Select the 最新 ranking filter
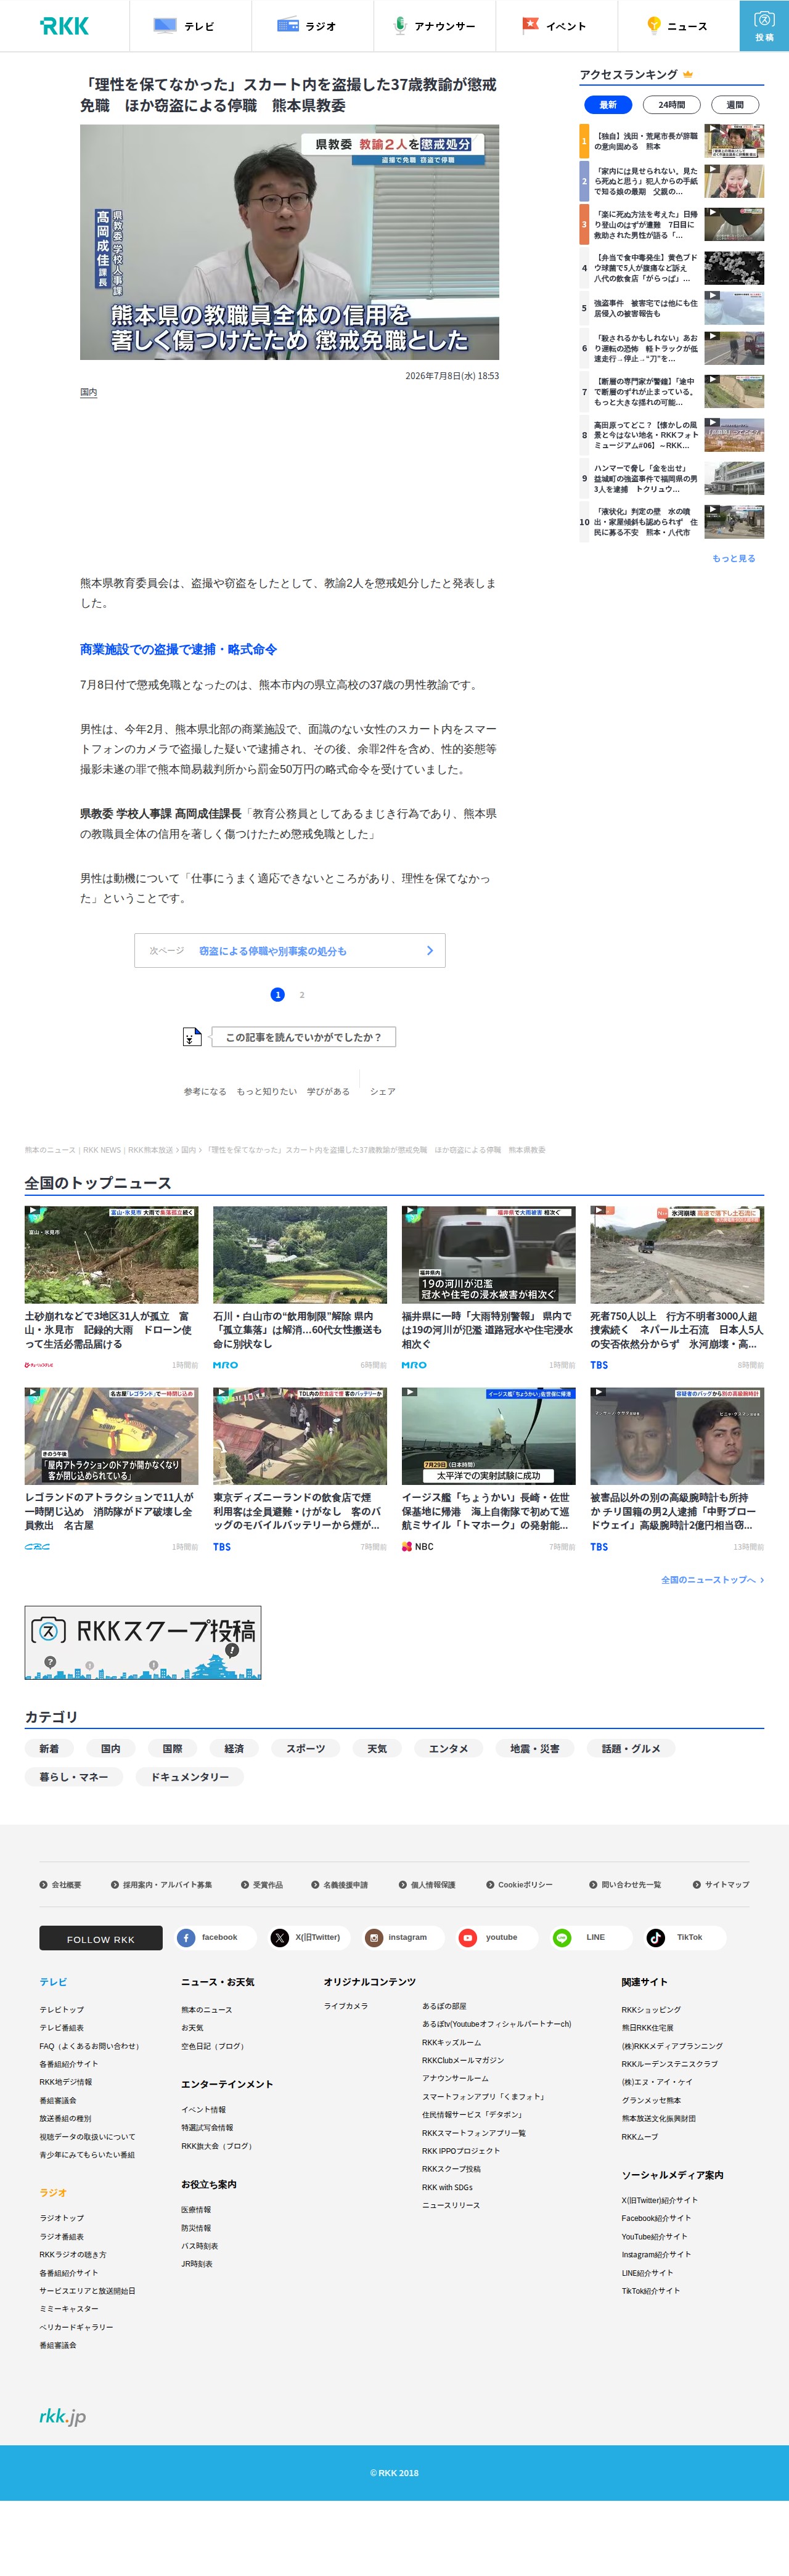This screenshot has width=789, height=2576. (608, 105)
